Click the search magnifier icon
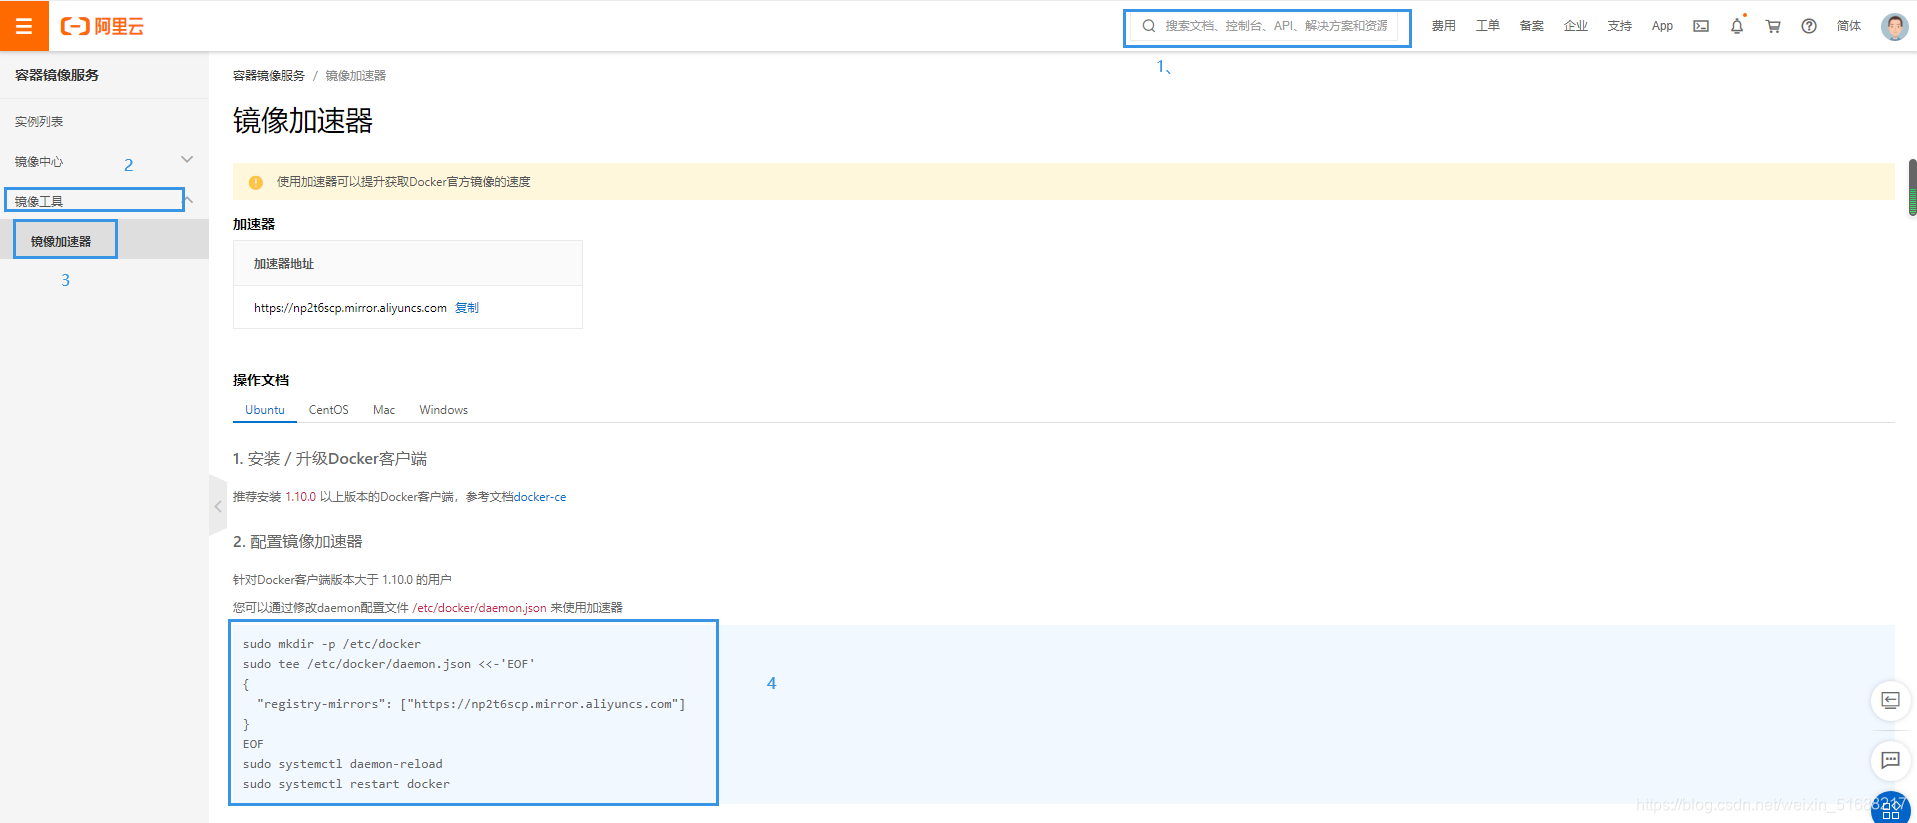 coord(1149,26)
